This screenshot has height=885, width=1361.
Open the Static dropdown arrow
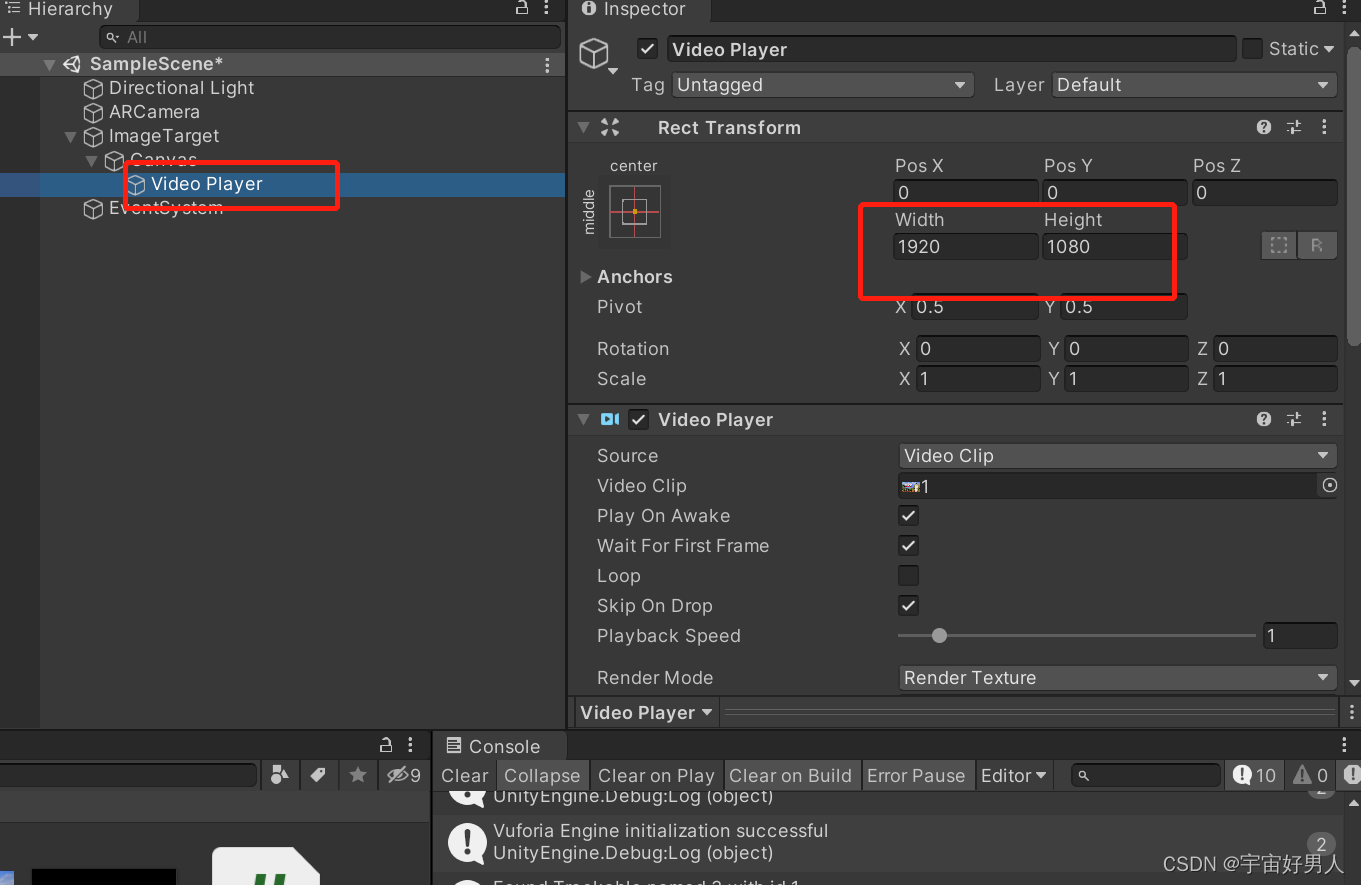pos(1329,49)
